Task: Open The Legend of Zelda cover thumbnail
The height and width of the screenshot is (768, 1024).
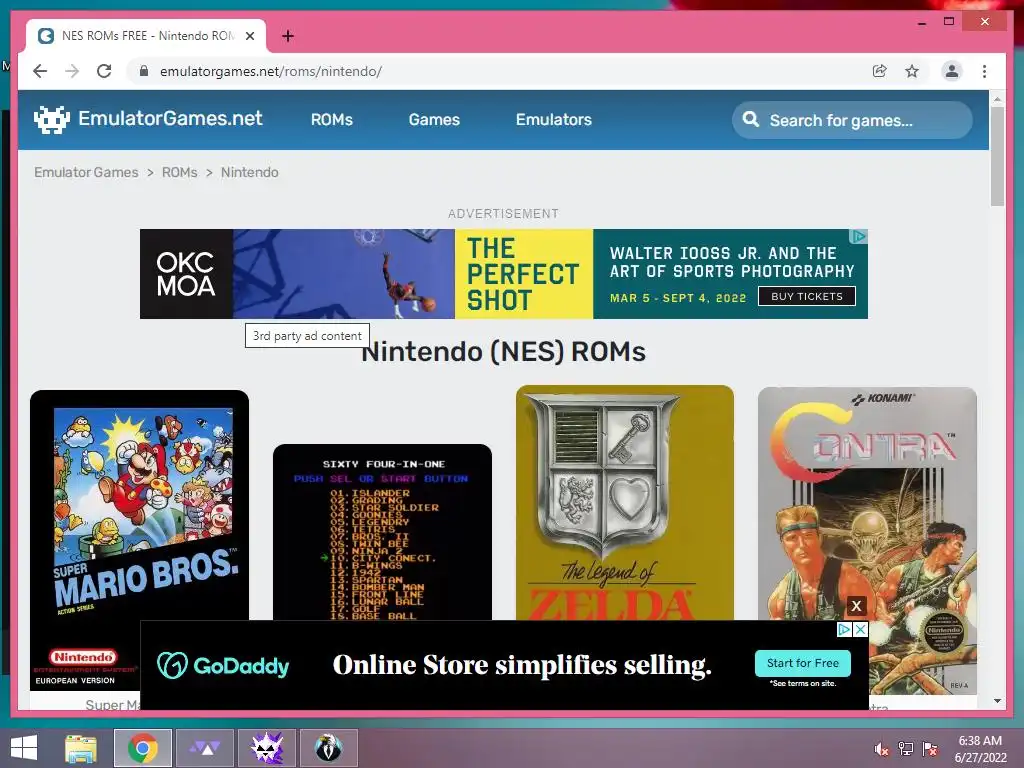Action: 625,503
